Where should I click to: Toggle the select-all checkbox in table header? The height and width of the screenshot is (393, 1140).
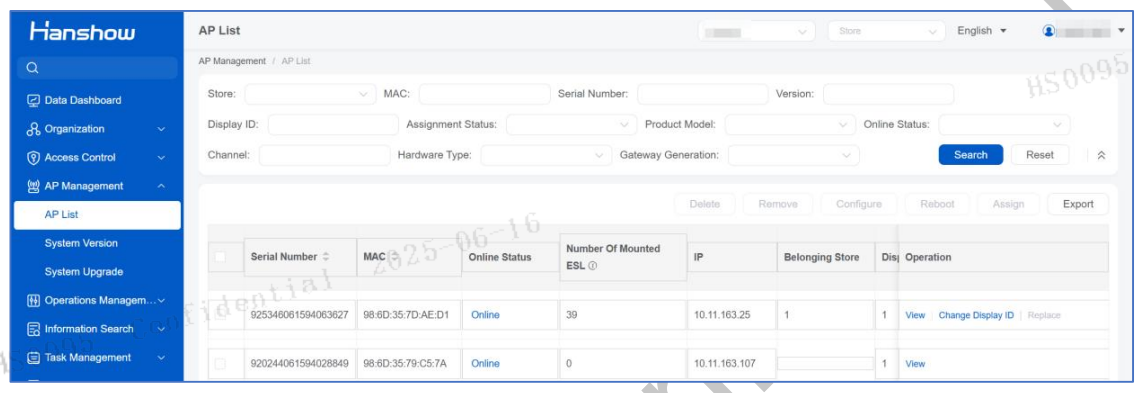[220, 256]
